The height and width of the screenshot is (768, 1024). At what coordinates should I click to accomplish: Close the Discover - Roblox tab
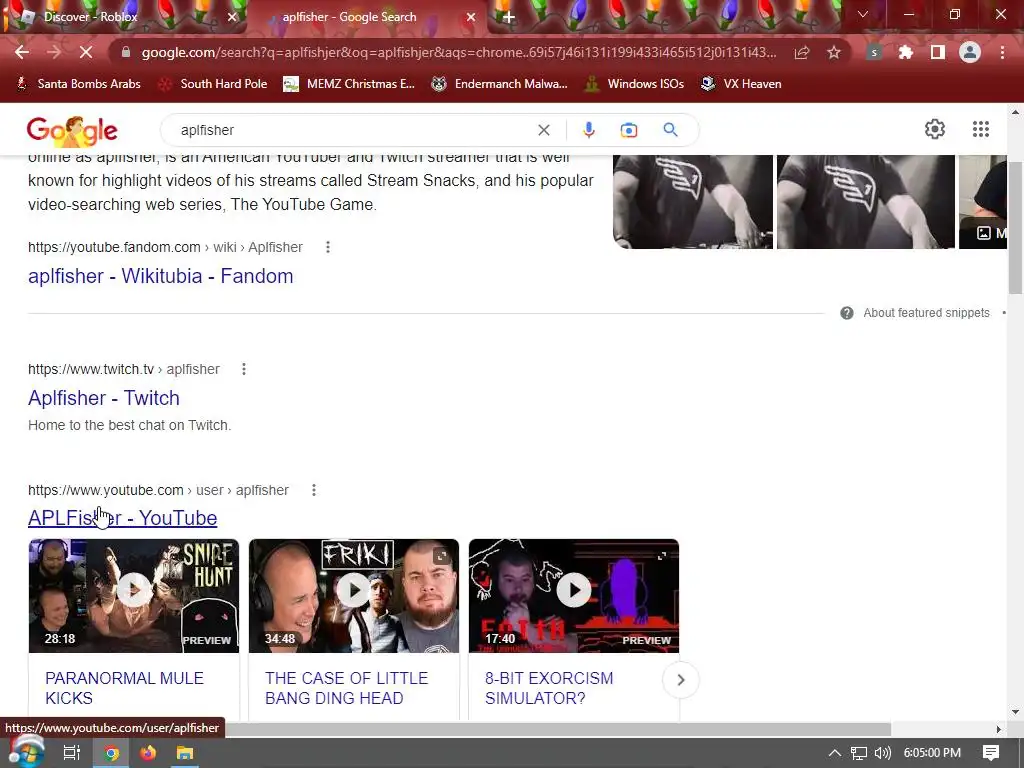pyautogui.click(x=232, y=17)
